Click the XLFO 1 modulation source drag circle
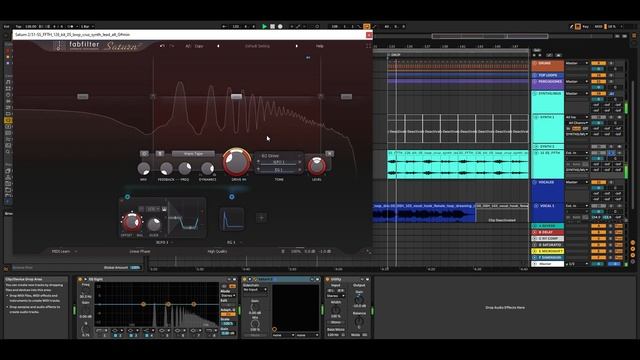Screen dimensions: 640x360 127,197
